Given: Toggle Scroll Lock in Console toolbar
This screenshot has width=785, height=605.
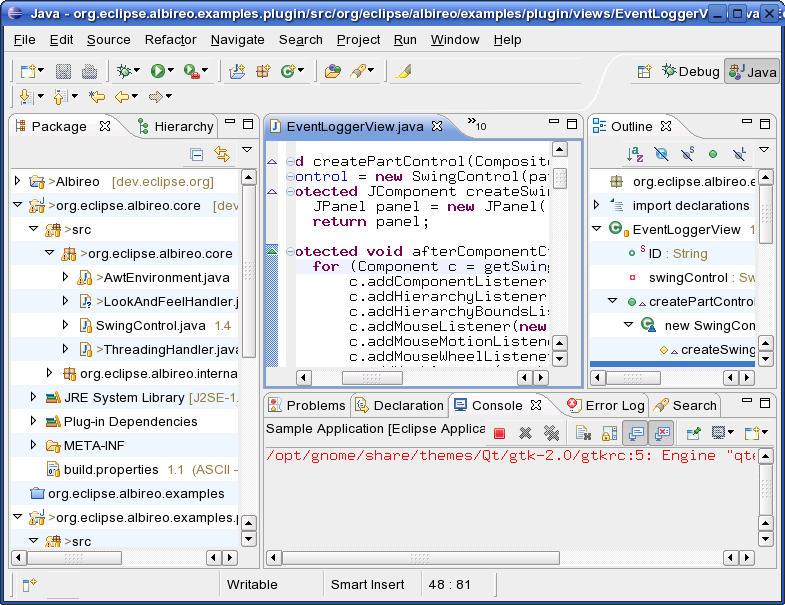Looking at the screenshot, I should point(608,433).
